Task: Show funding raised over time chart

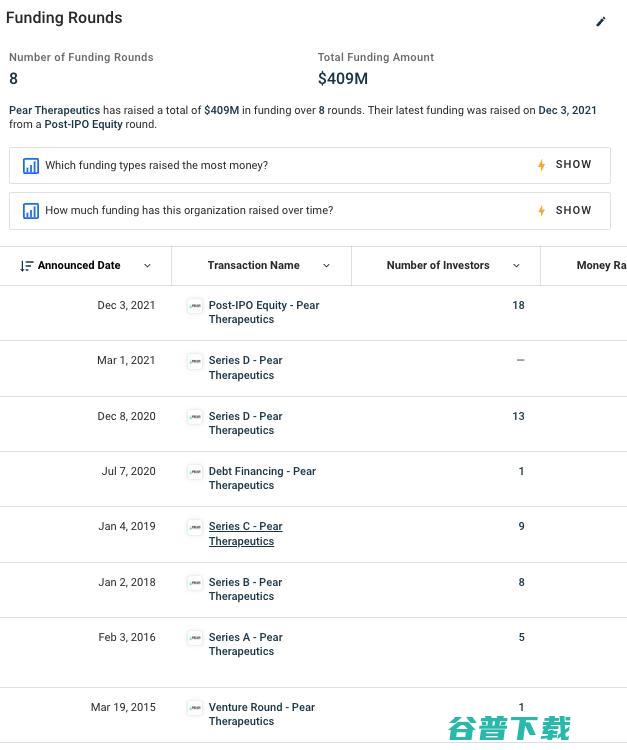Action: click(573, 210)
